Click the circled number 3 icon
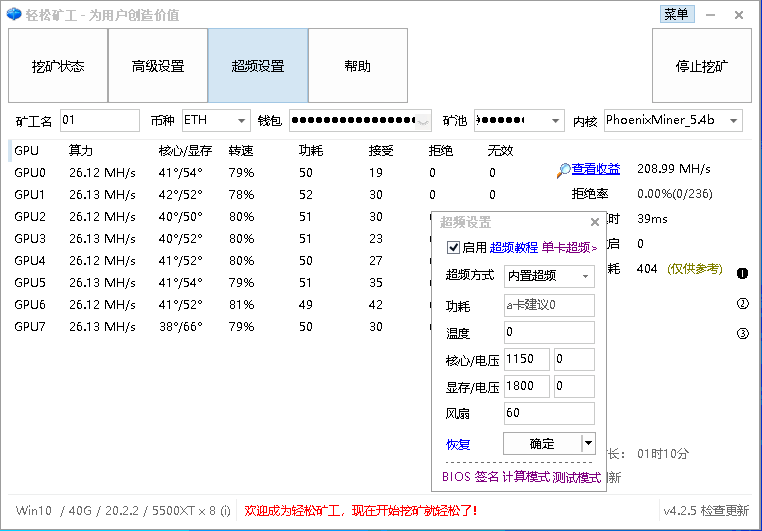Image resolution: width=762 pixels, height=531 pixels. point(743,334)
